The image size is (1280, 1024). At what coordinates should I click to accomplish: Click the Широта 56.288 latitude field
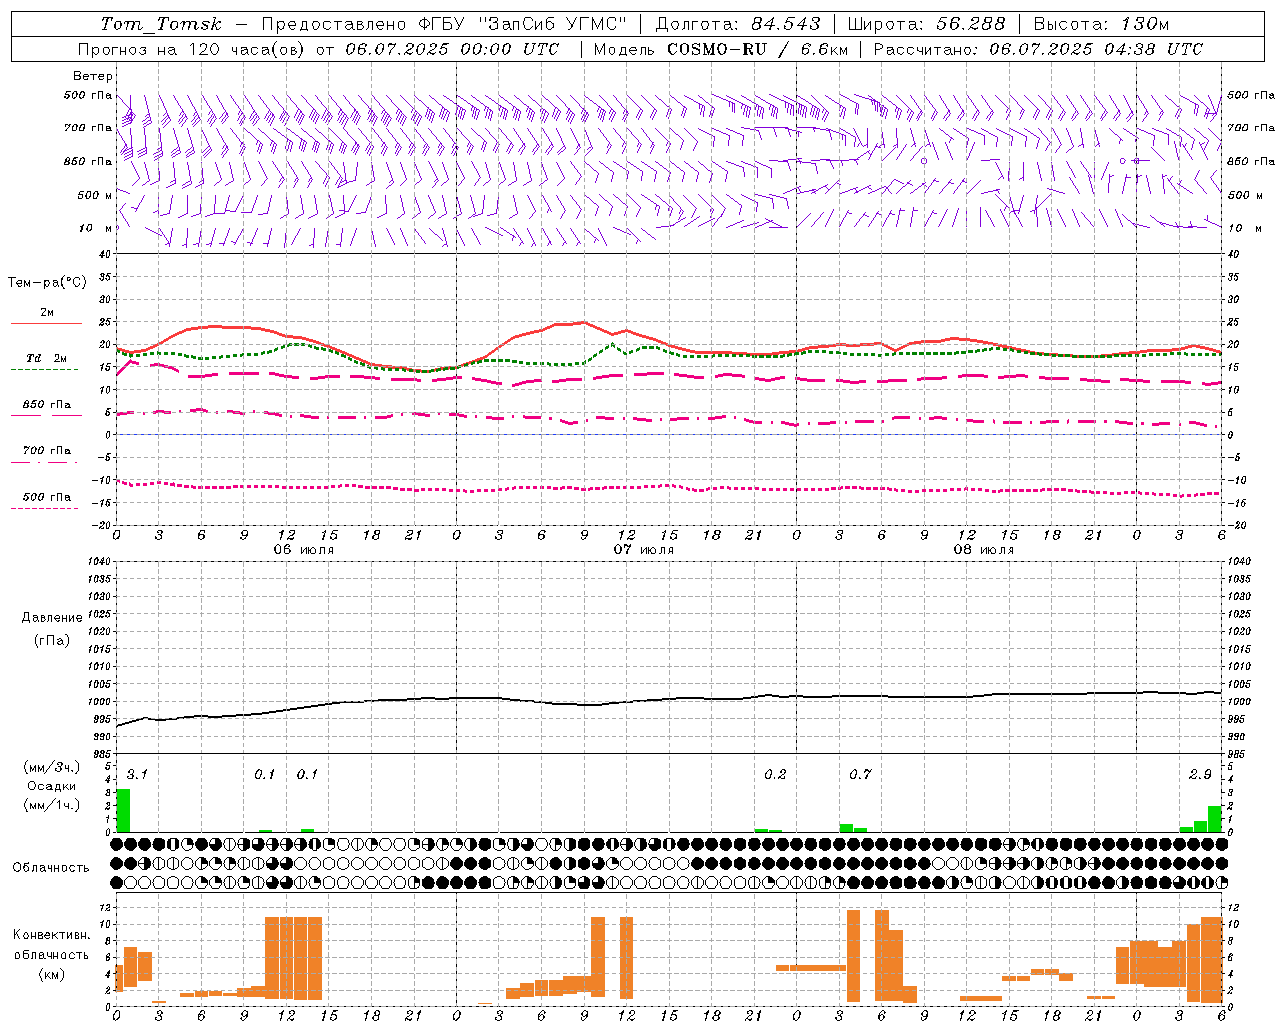click(926, 24)
